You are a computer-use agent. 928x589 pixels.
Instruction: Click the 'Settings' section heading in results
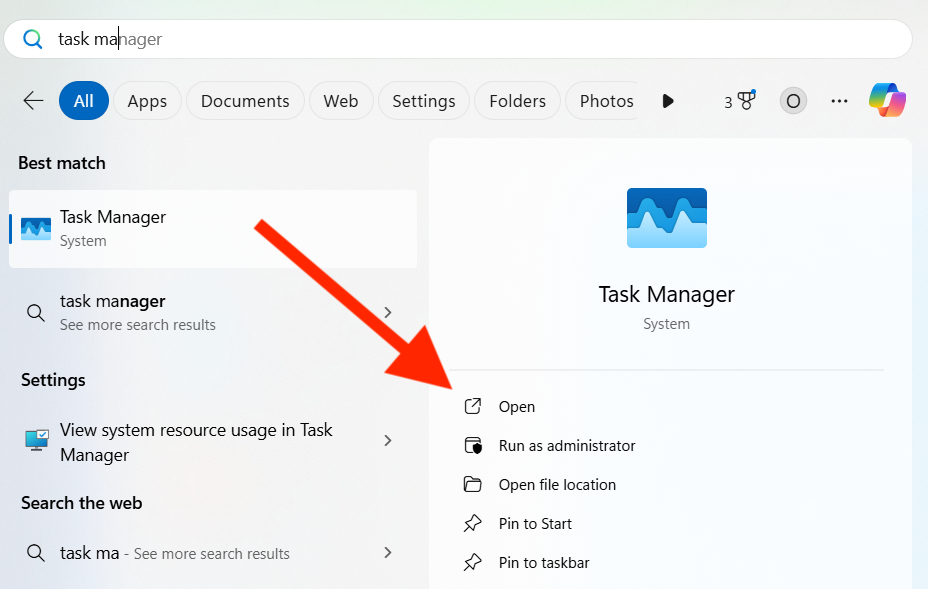click(53, 380)
